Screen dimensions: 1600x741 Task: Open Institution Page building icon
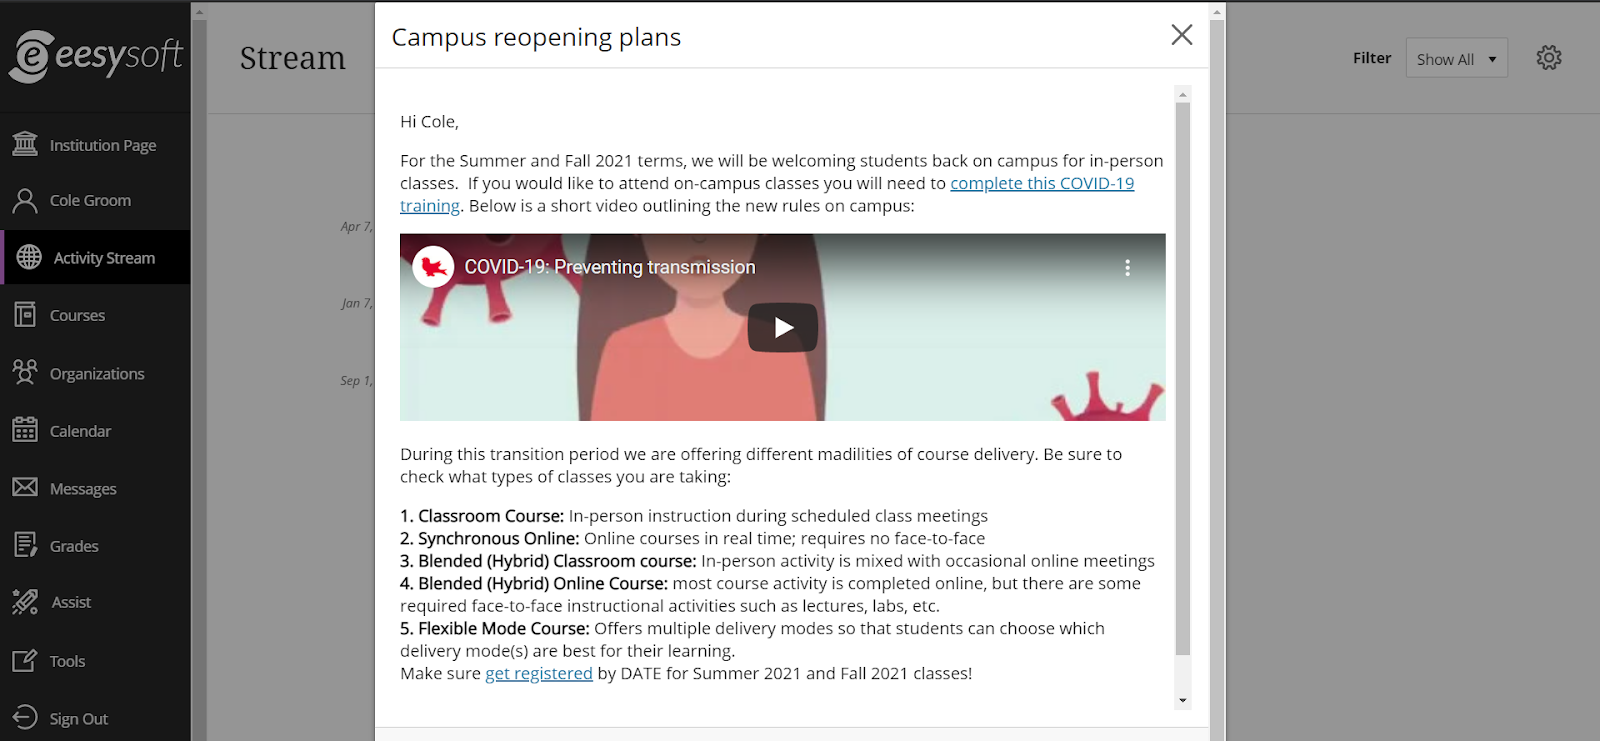(x=25, y=144)
